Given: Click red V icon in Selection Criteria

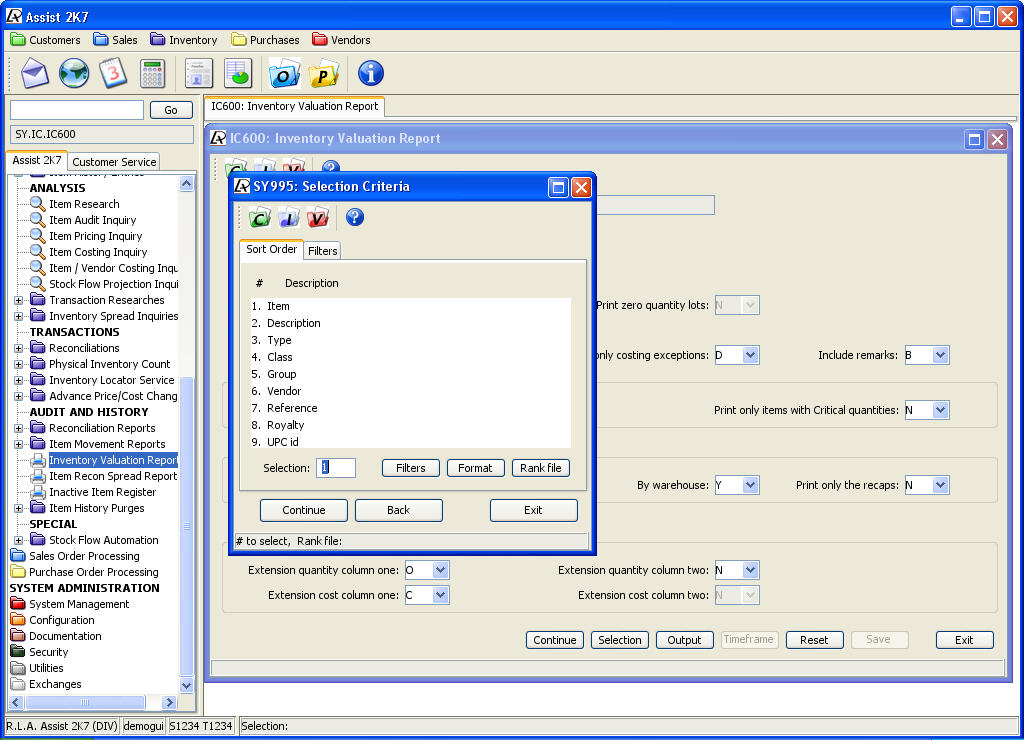Looking at the screenshot, I should (317, 217).
